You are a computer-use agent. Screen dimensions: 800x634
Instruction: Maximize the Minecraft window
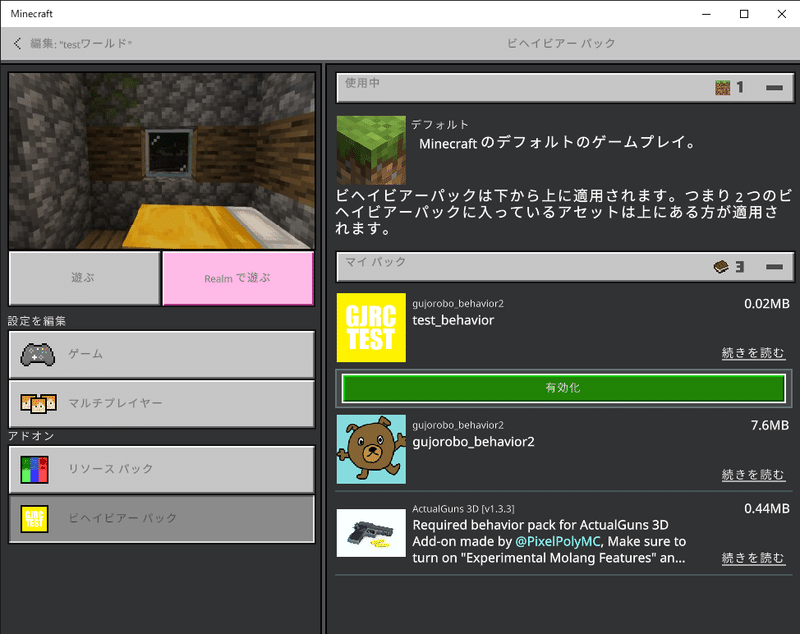[744, 14]
